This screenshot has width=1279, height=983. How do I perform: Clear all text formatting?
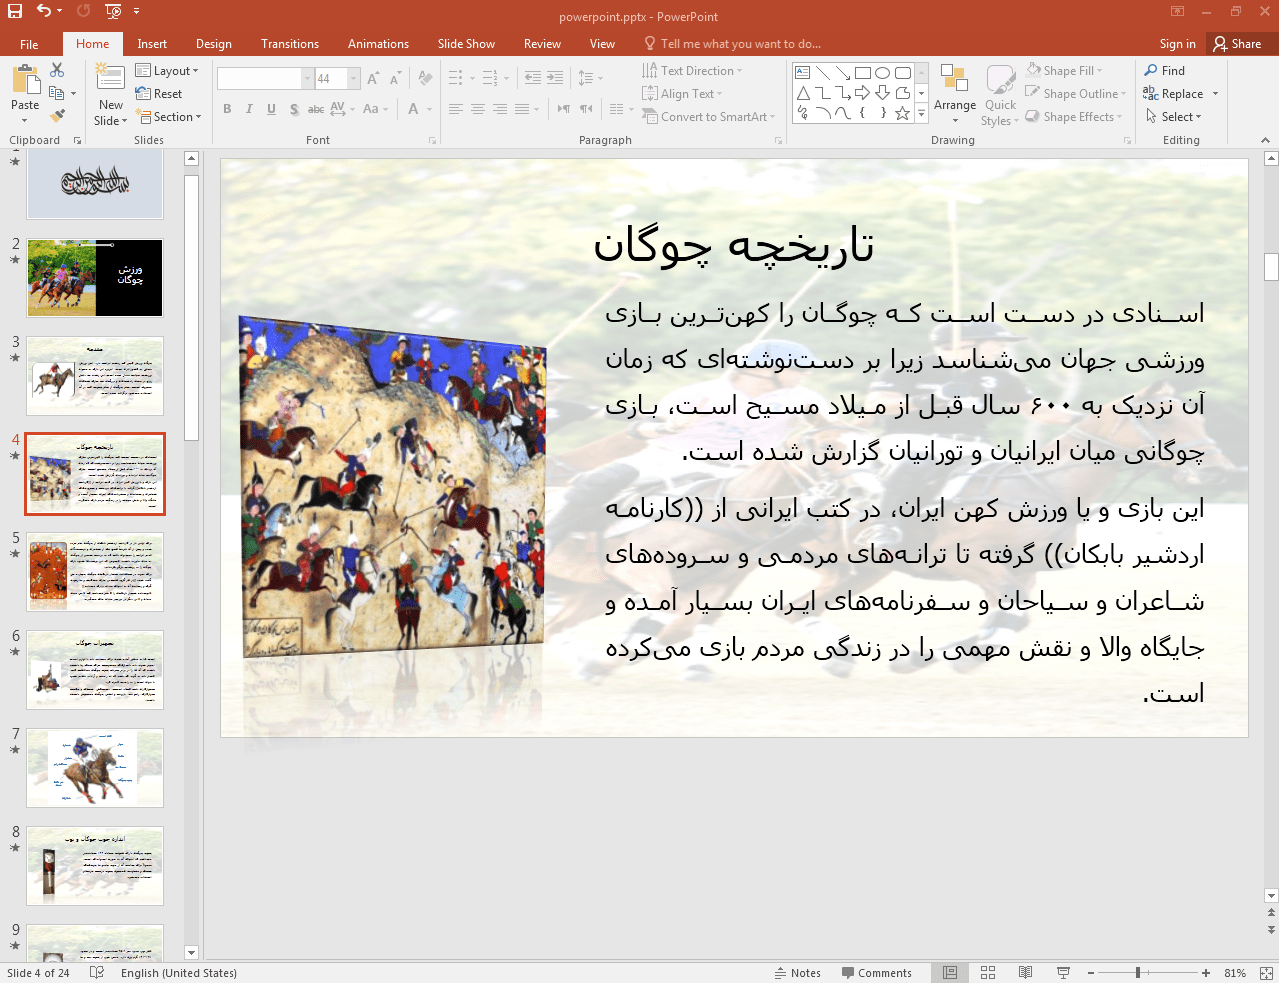(425, 79)
